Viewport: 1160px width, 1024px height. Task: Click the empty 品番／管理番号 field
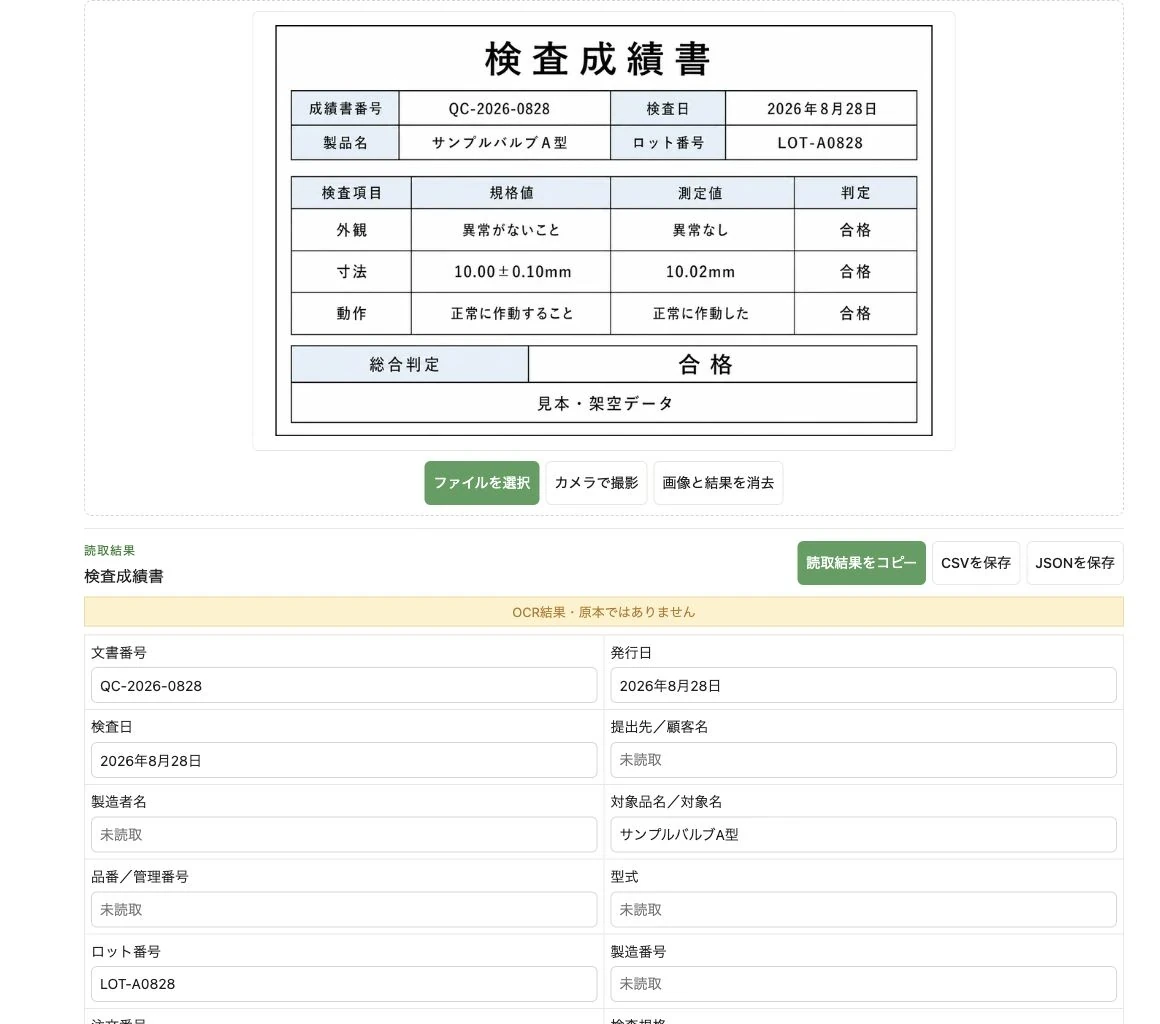click(x=344, y=910)
